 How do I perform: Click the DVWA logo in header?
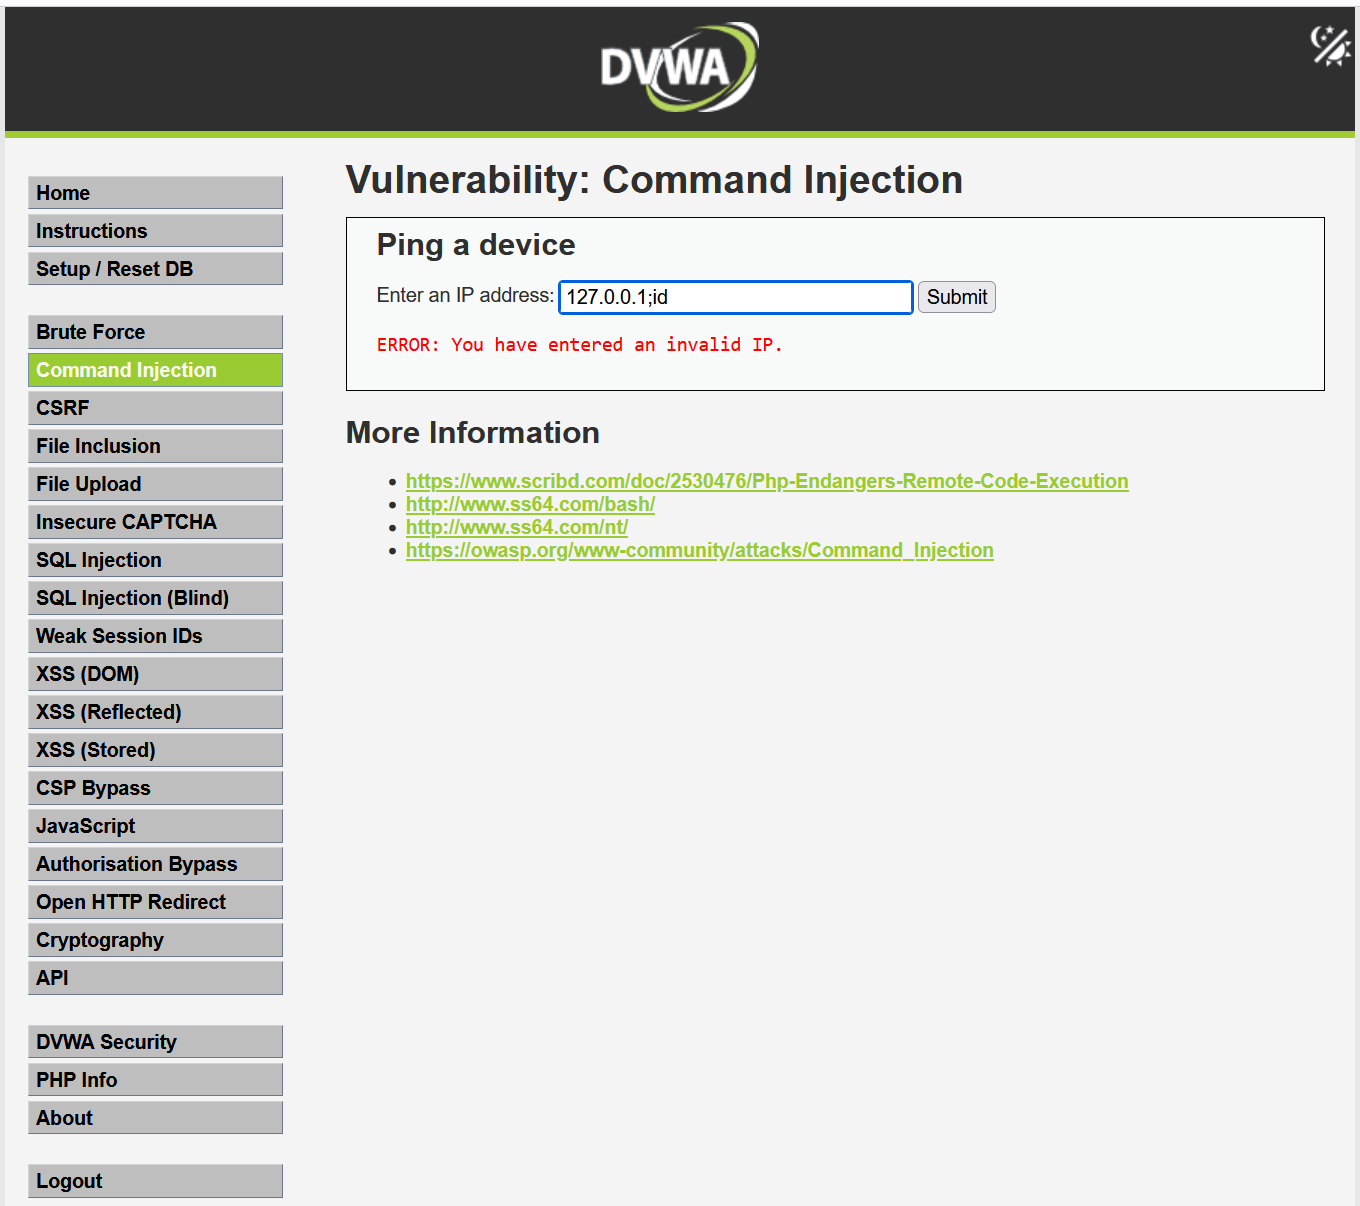tap(679, 67)
